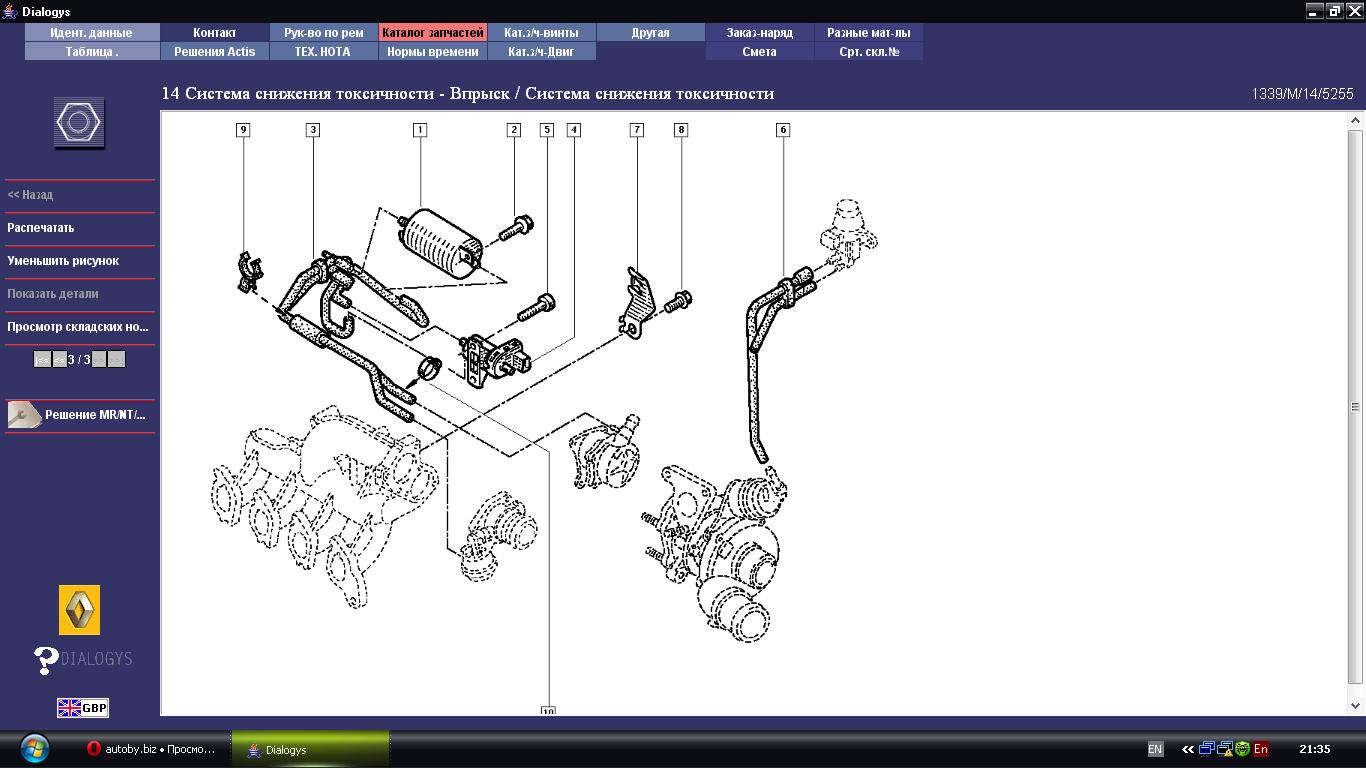Click the last-page button in the pager
The image size is (1366, 768).
(x=117, y=360)
